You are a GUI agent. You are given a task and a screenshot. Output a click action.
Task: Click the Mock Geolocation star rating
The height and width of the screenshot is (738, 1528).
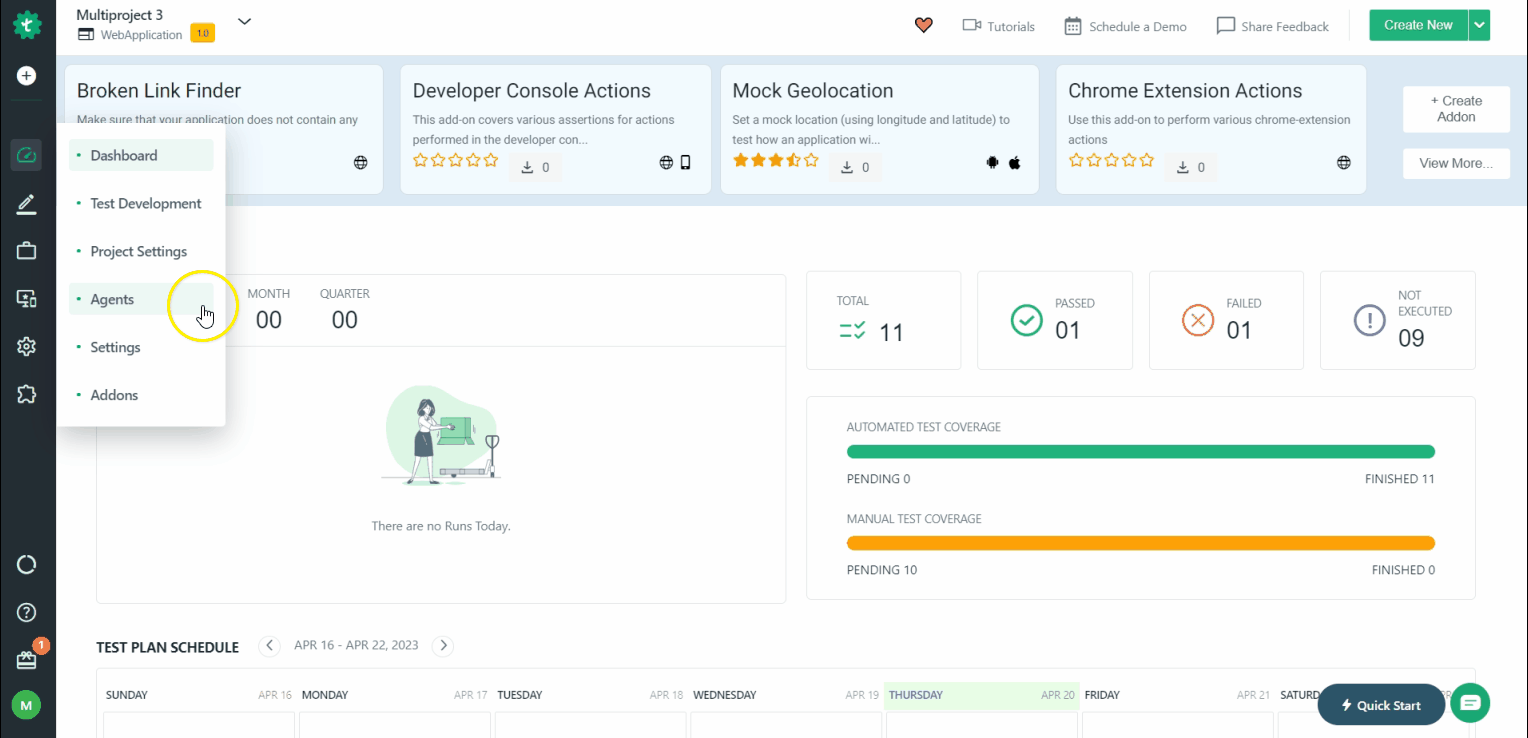point(775,160)
